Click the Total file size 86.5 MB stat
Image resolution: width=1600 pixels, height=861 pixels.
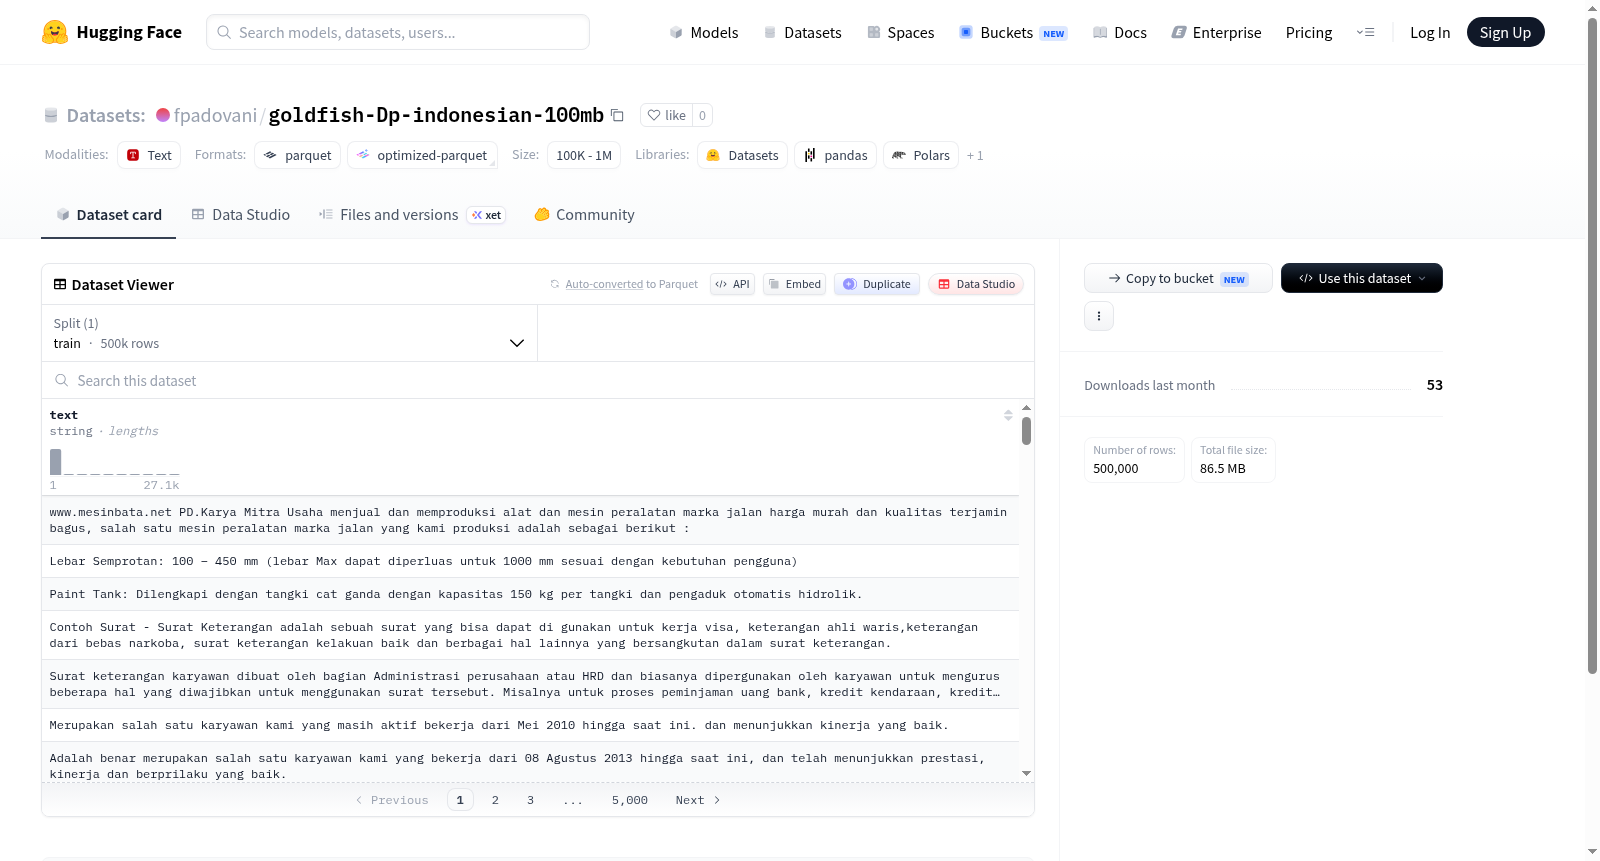pyautogui.click(x=1233, y=460)
